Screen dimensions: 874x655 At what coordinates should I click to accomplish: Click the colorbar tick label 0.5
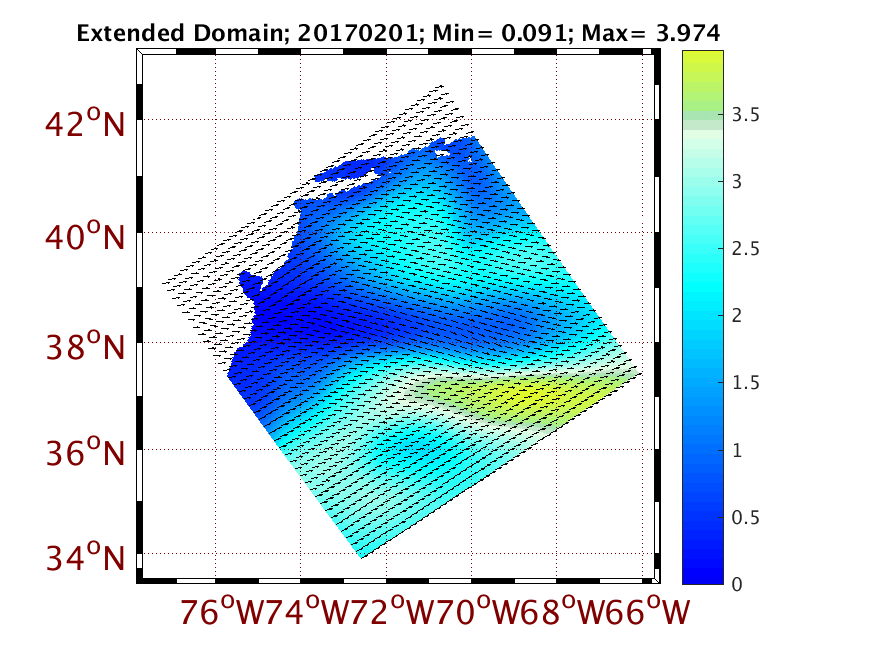tap(746, 518)
